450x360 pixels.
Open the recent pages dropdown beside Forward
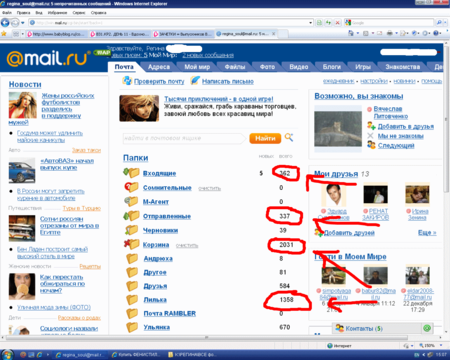[23, 23]
